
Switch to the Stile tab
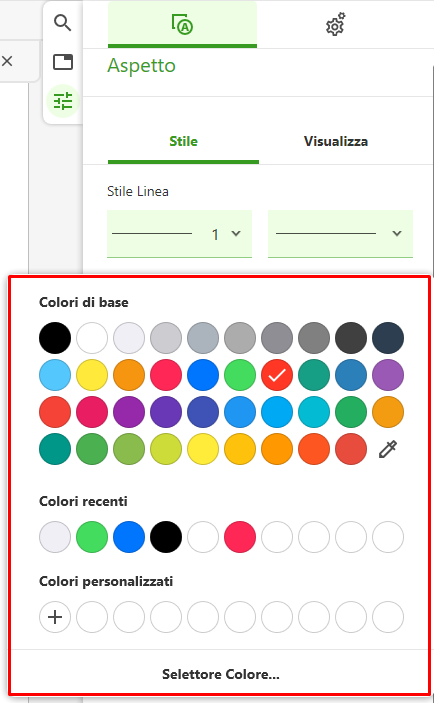[183, 142]
